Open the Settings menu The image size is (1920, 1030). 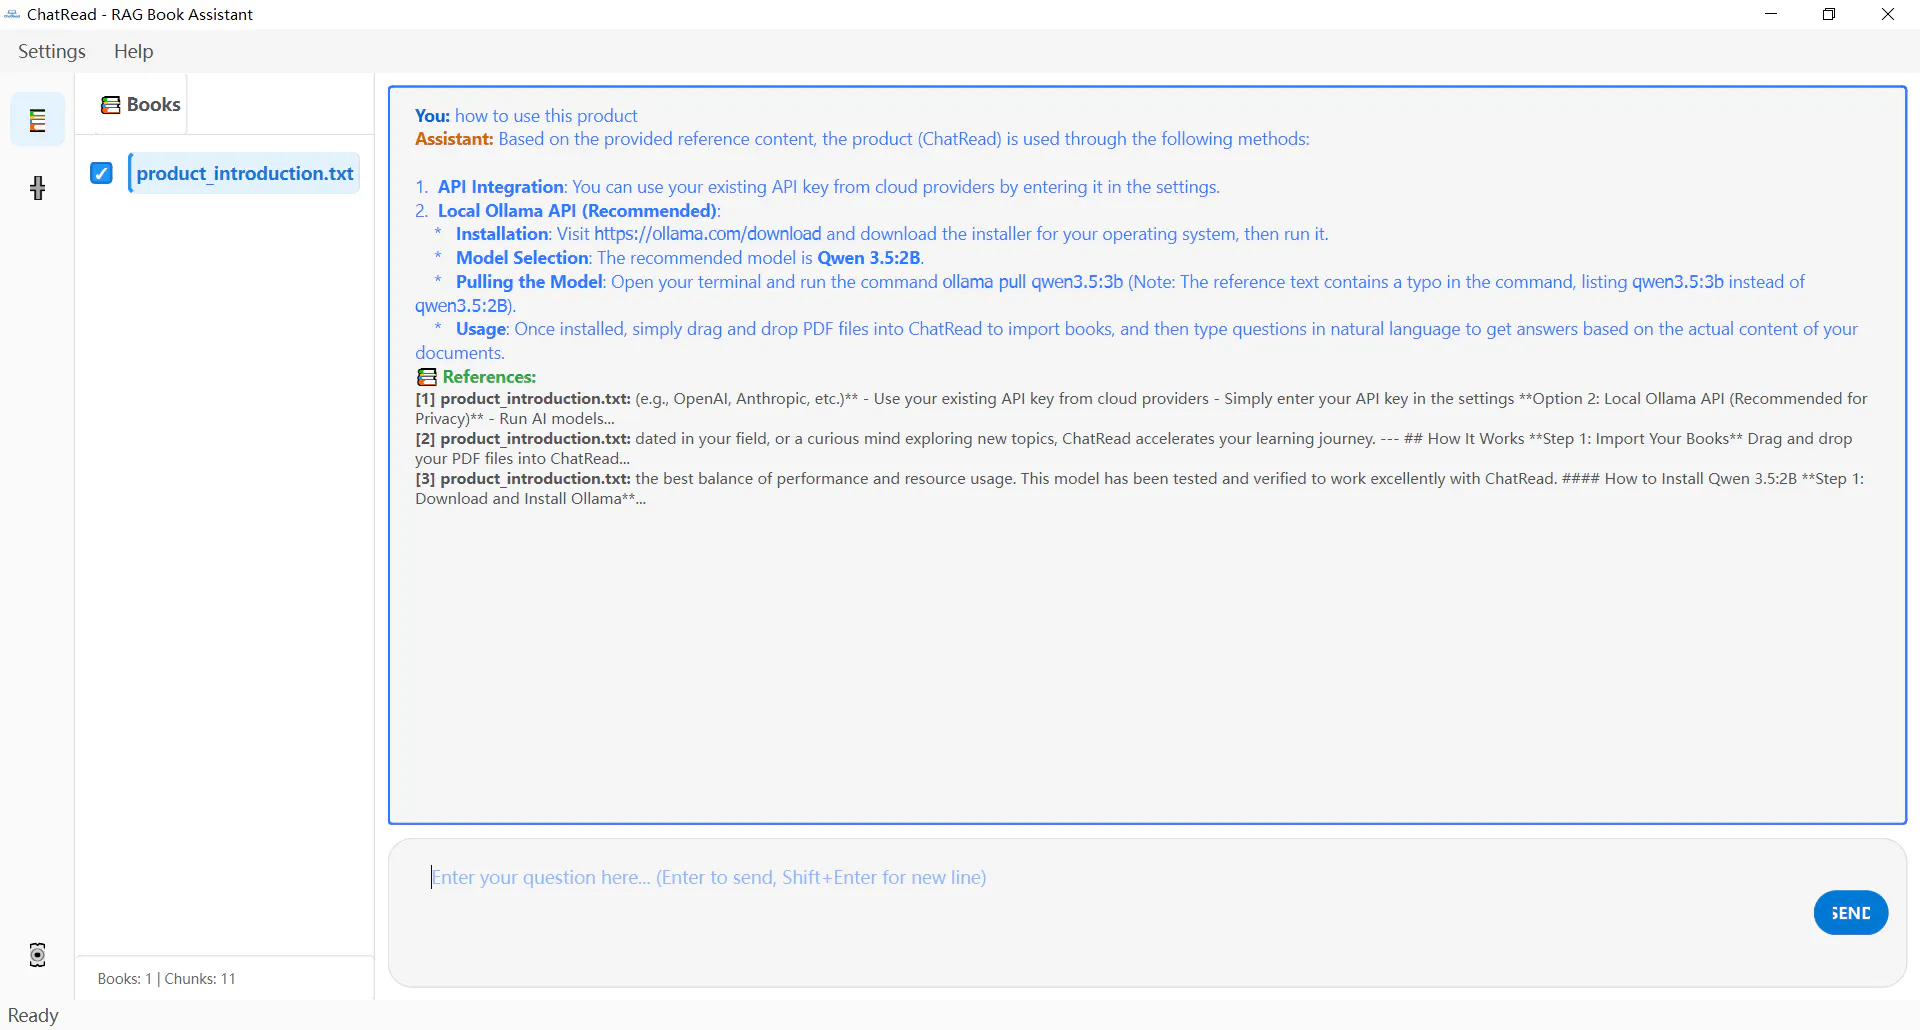(52, 51)
